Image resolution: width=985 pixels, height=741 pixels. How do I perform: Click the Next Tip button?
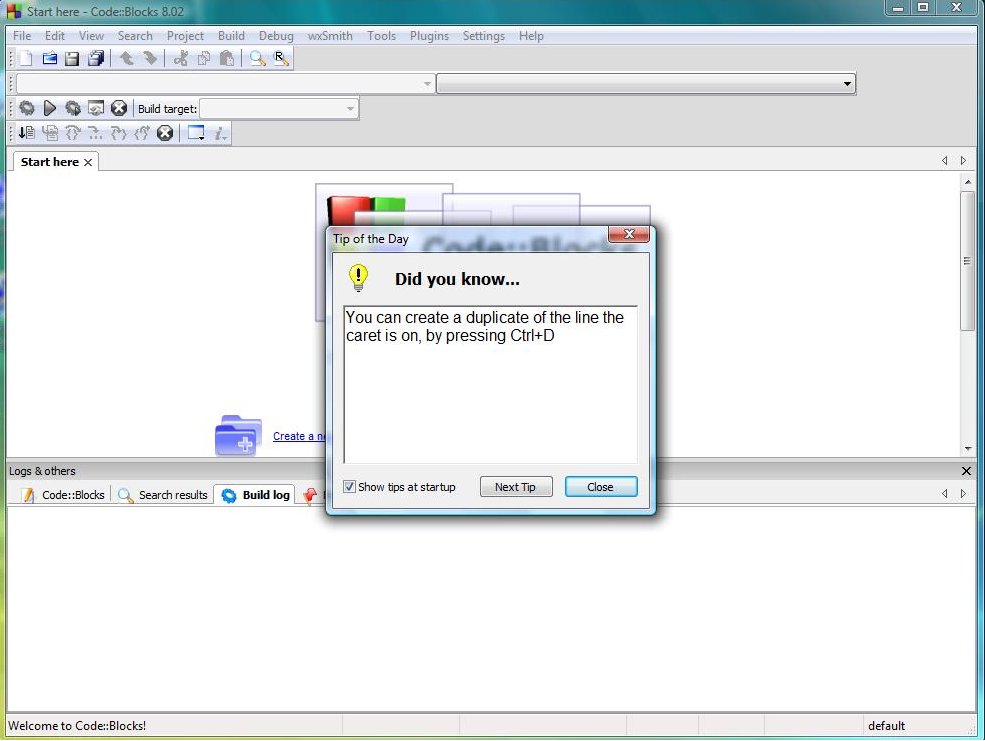click(516, 487)
